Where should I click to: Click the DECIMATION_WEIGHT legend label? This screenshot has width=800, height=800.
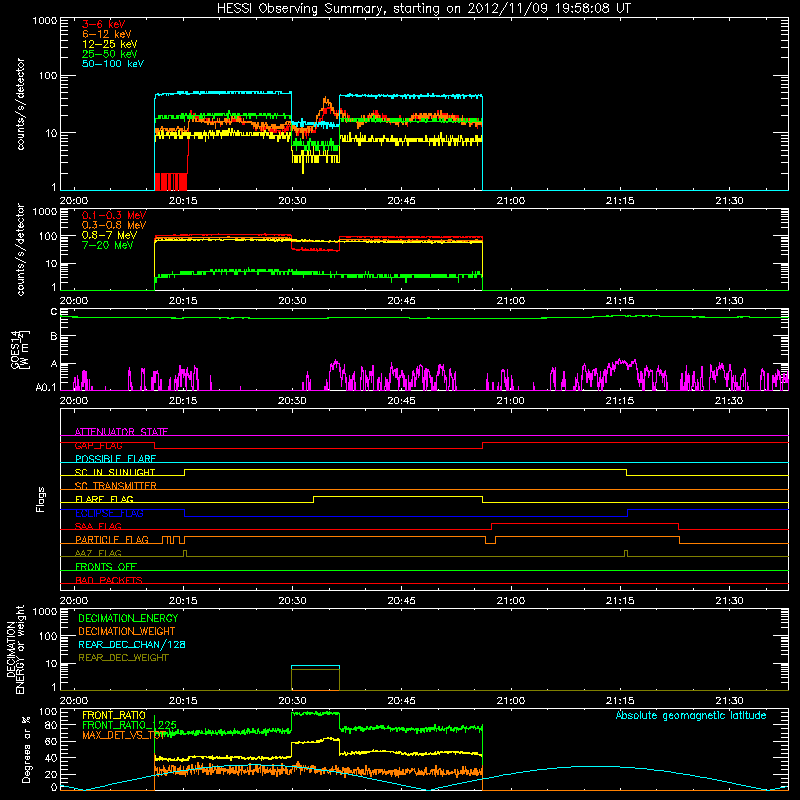click(127, 631)
